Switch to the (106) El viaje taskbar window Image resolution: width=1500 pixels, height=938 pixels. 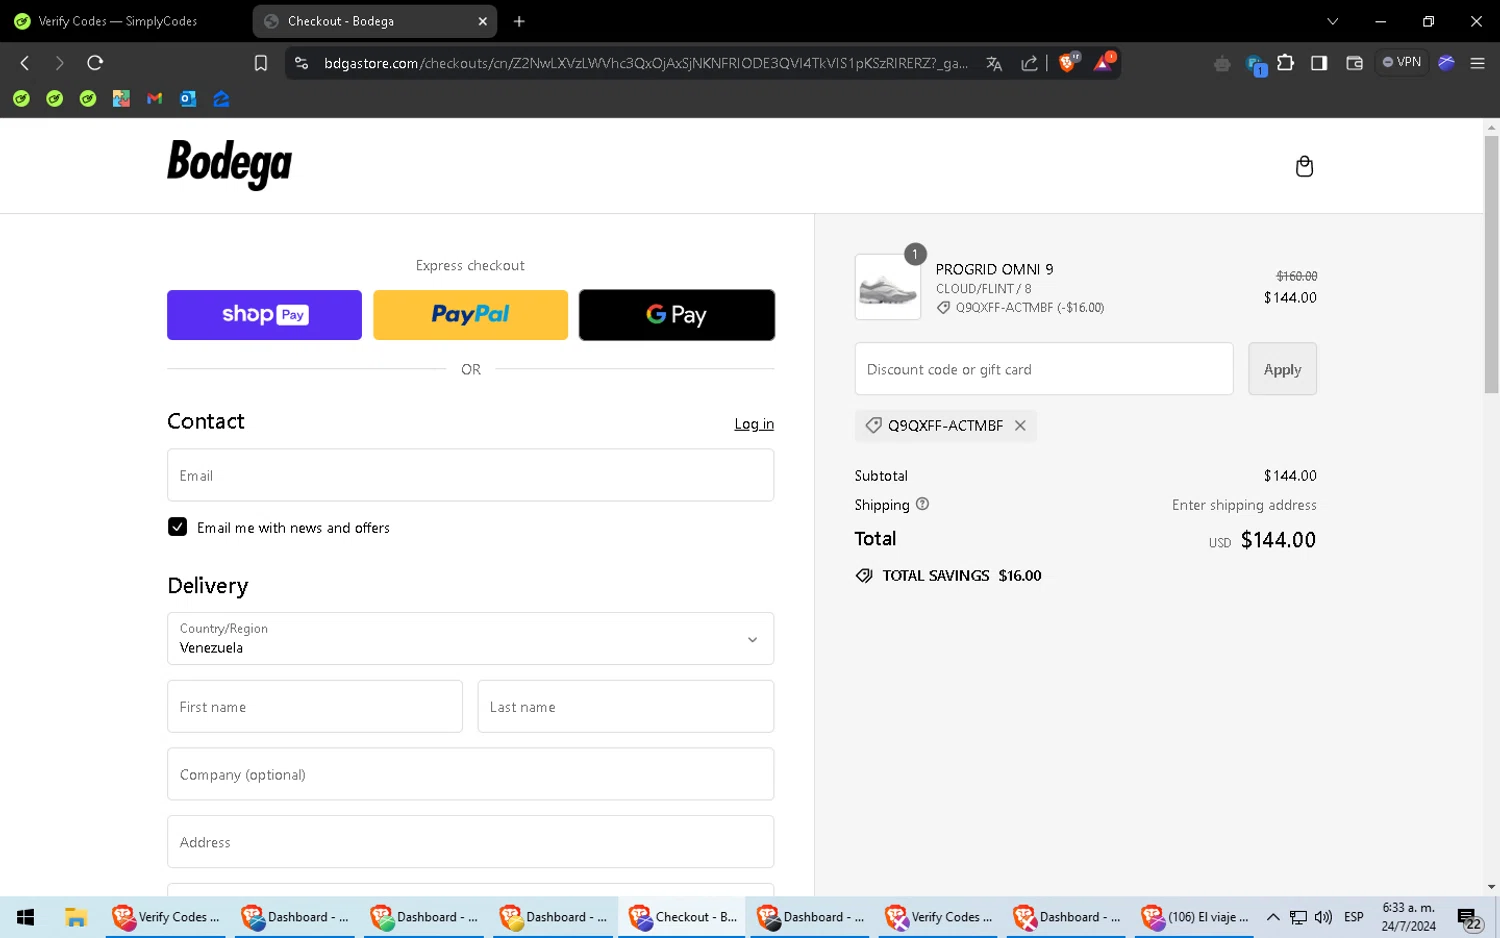click(x=1196, y=917)
